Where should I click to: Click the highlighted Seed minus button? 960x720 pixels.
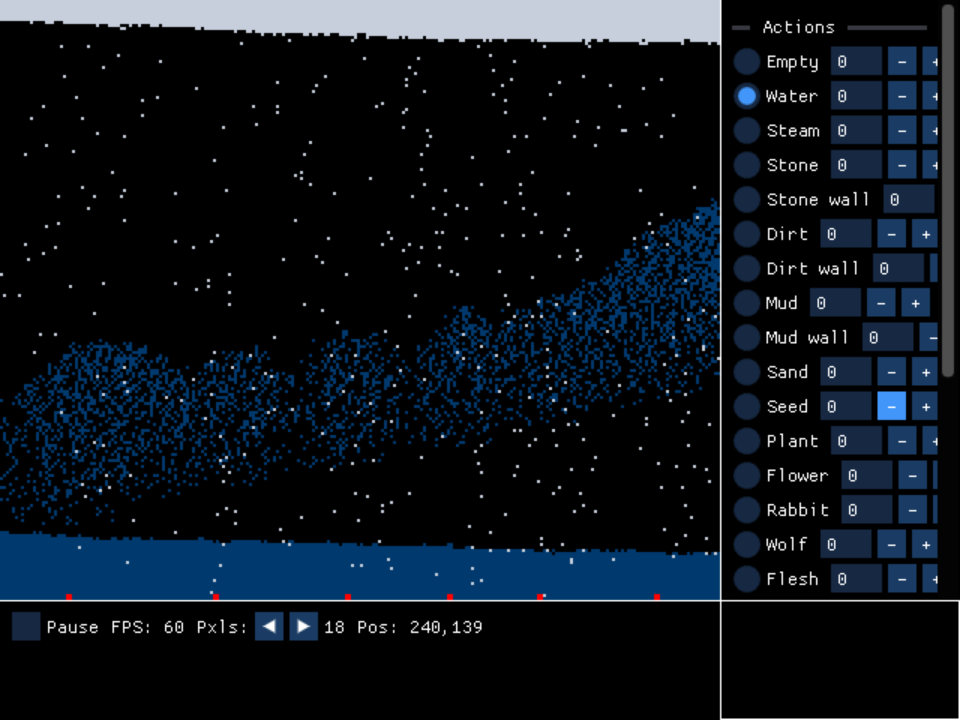pyautogui.click(x=891, y=407)
